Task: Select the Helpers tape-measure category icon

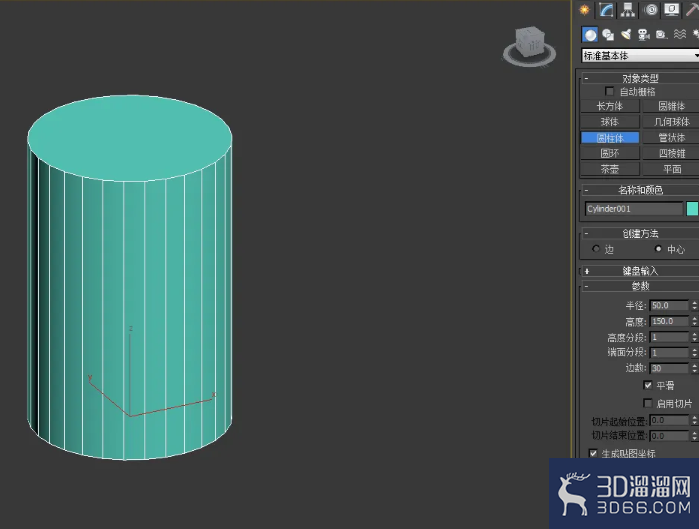Action: point(662,35)
